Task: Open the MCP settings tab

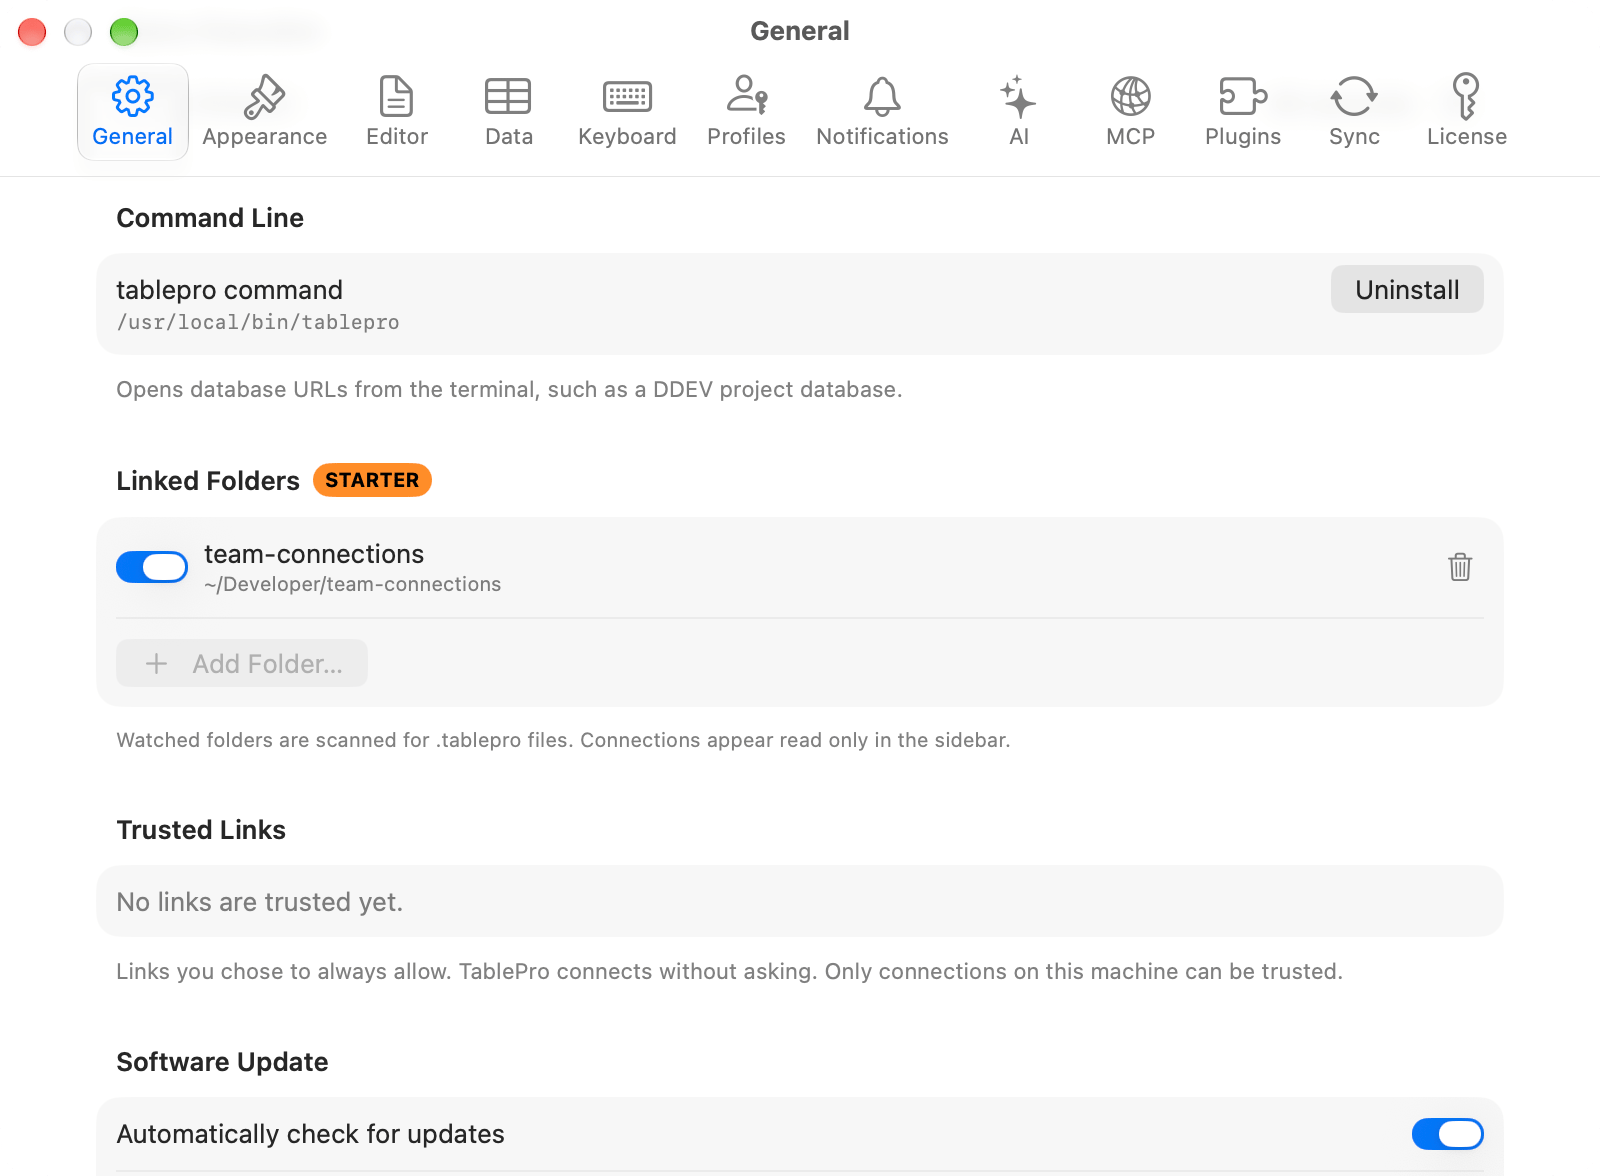Action: click(x=1131, y=111)
